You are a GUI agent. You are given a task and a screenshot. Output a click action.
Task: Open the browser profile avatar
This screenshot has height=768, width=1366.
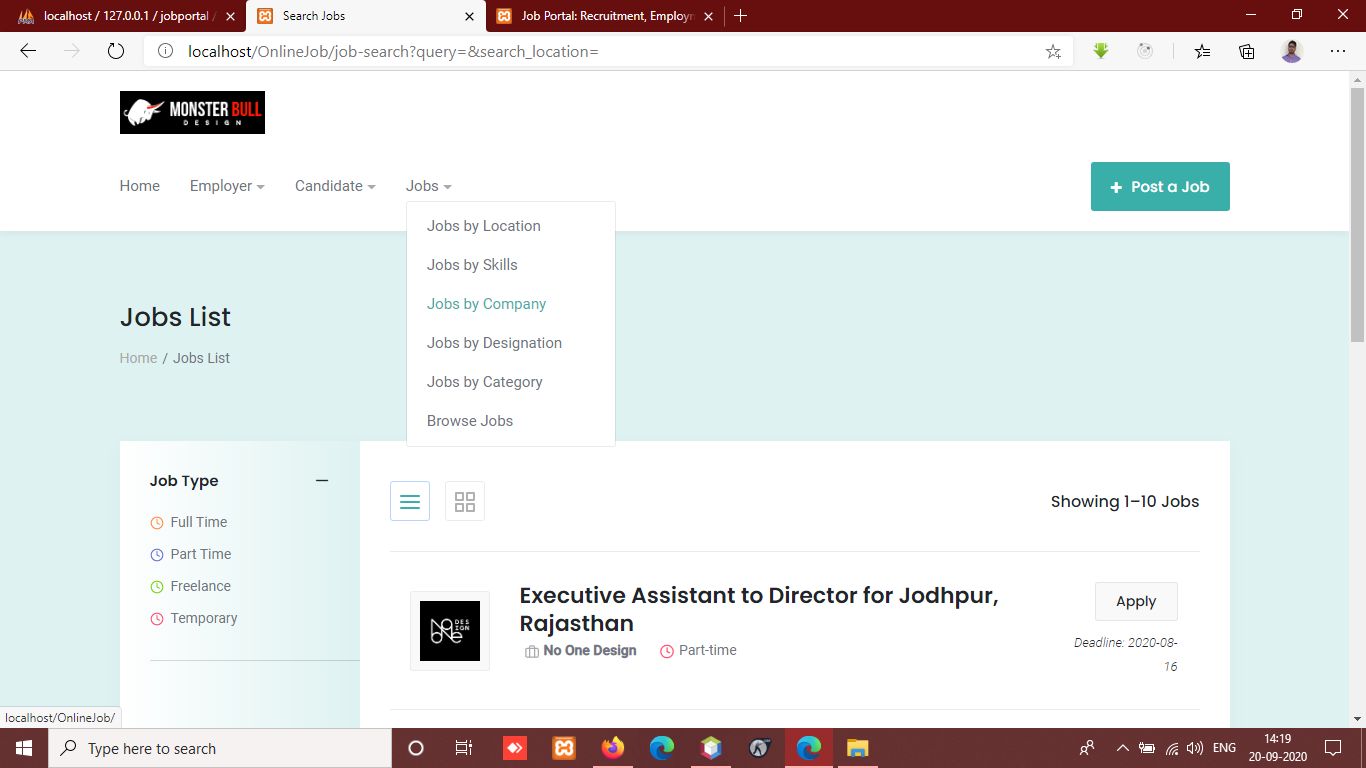[1292, 51]
